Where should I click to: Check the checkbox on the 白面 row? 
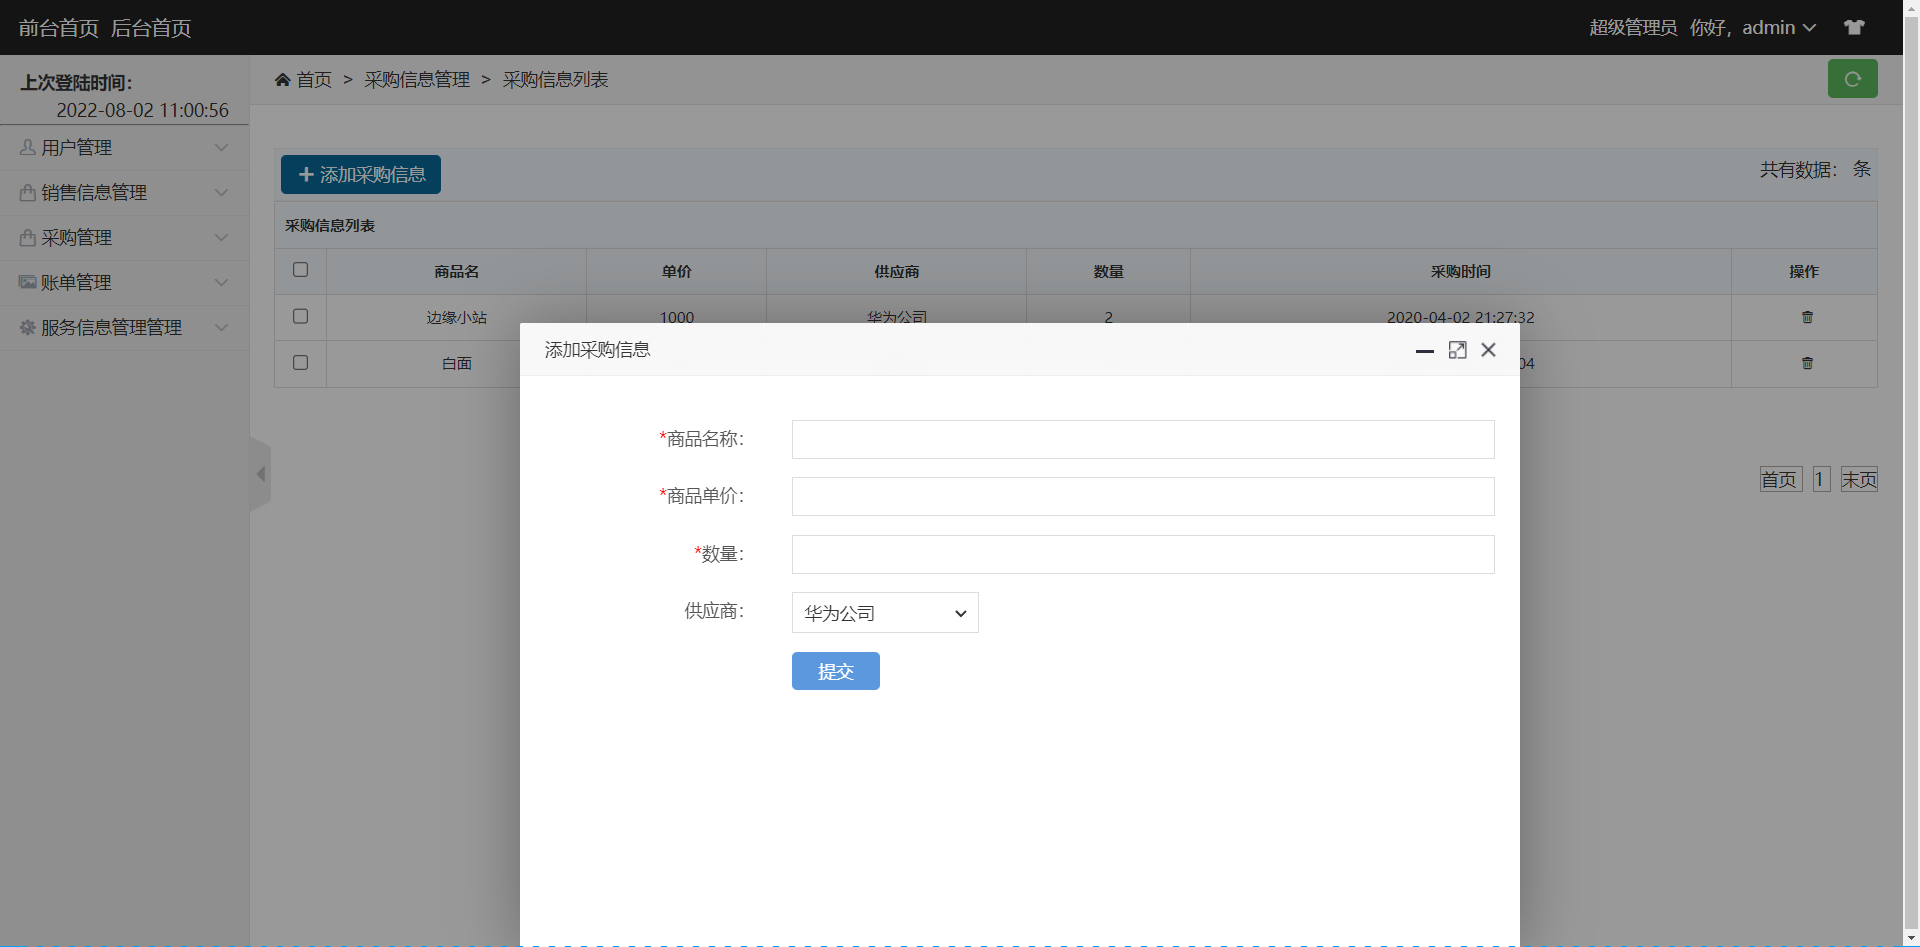point(300,363)
